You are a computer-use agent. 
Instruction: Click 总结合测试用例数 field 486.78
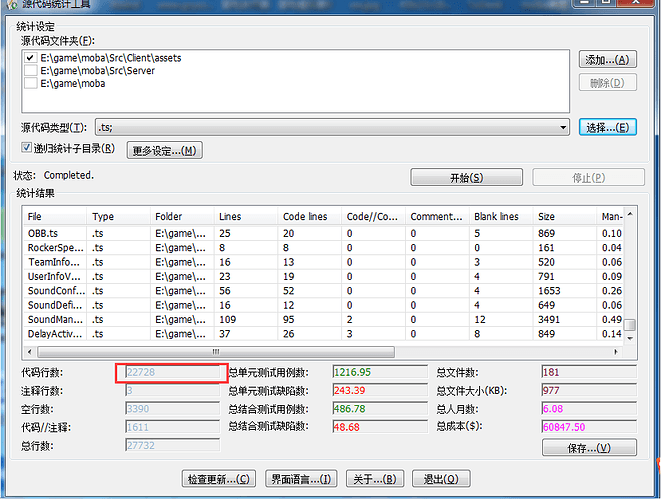(380, 409)
